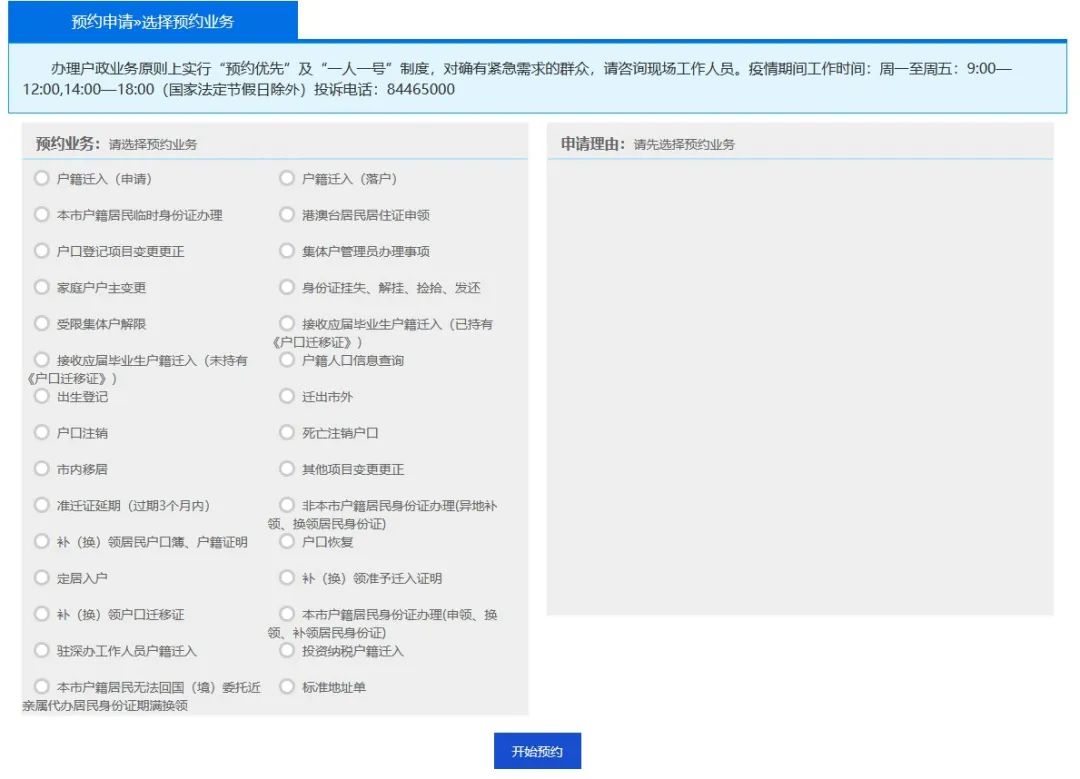Click the 预约业务 heading text

68,144
